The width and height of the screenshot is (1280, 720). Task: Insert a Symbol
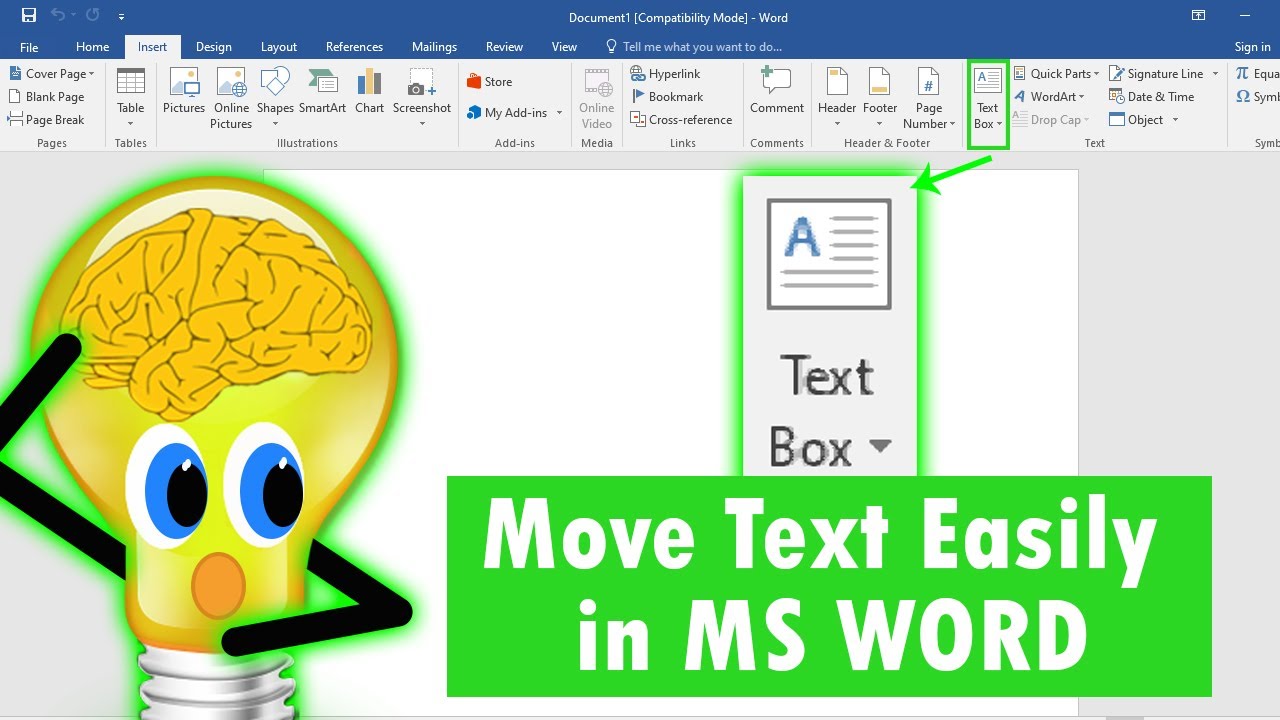tap(1257, 97)
